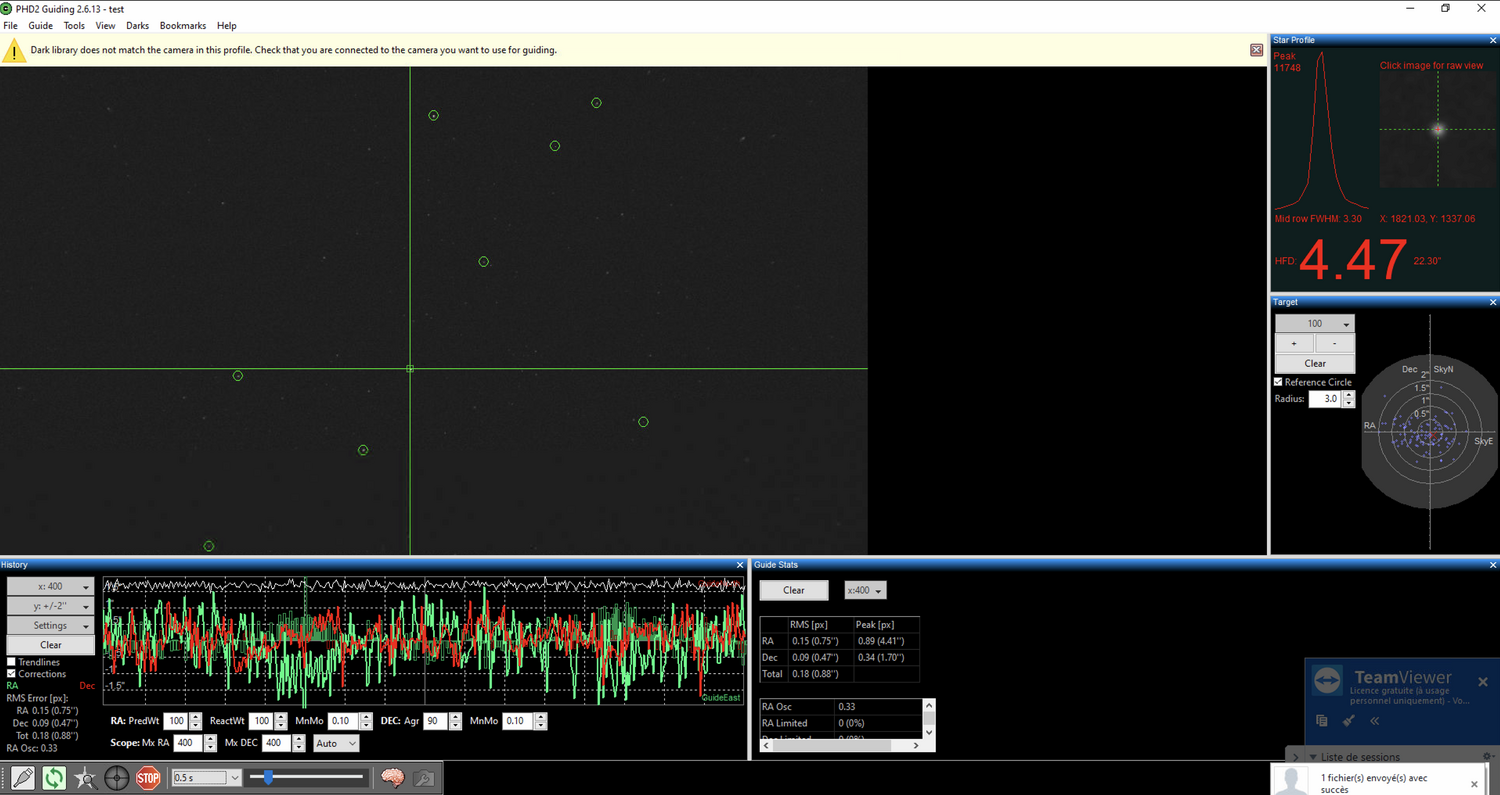1500x795 pixels.
Task: Click the Target plus zoom button
Action: coord(1294,343)
